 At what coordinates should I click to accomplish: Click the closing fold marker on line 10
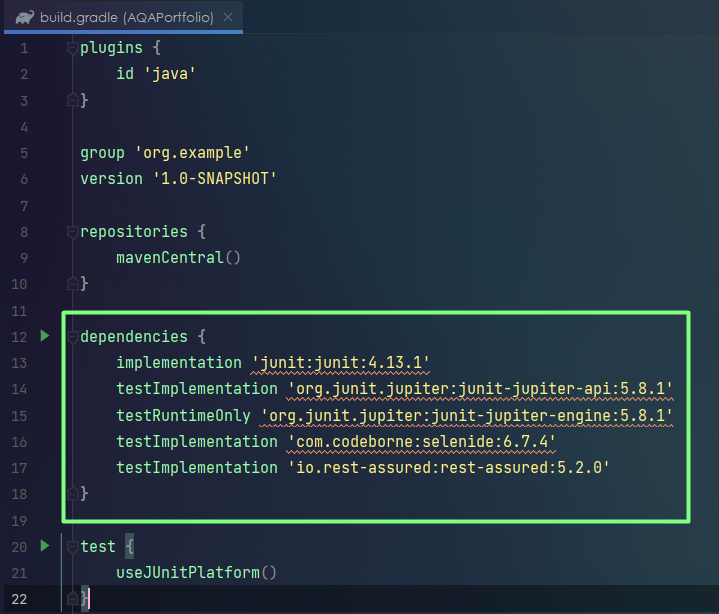[72, 284]
